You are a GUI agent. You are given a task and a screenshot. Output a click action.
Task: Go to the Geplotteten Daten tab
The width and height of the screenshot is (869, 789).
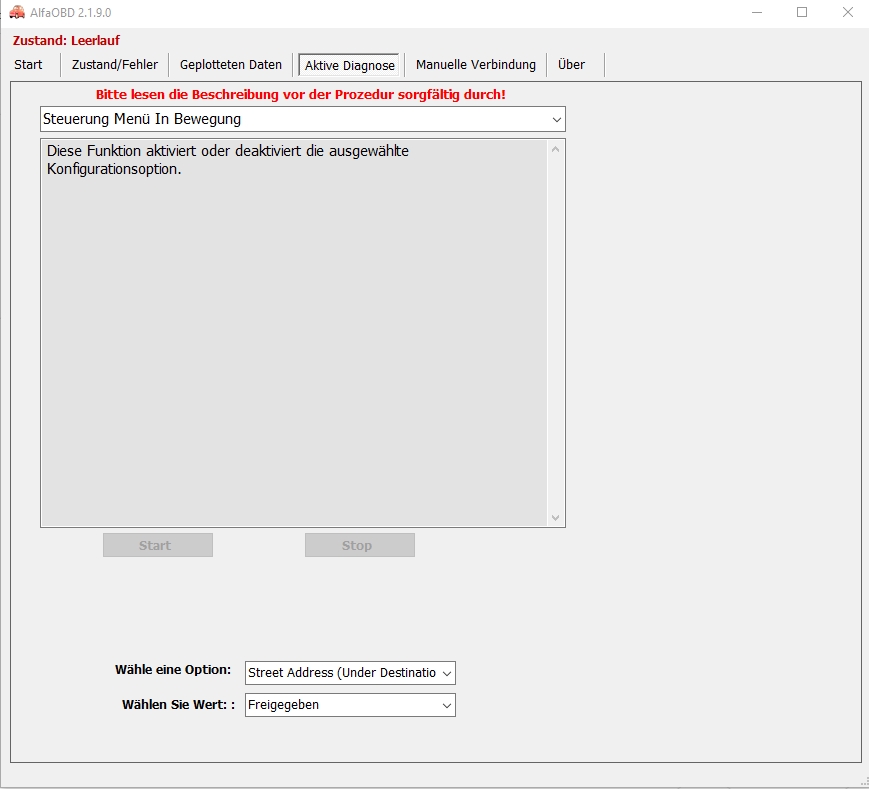[231, 65]
